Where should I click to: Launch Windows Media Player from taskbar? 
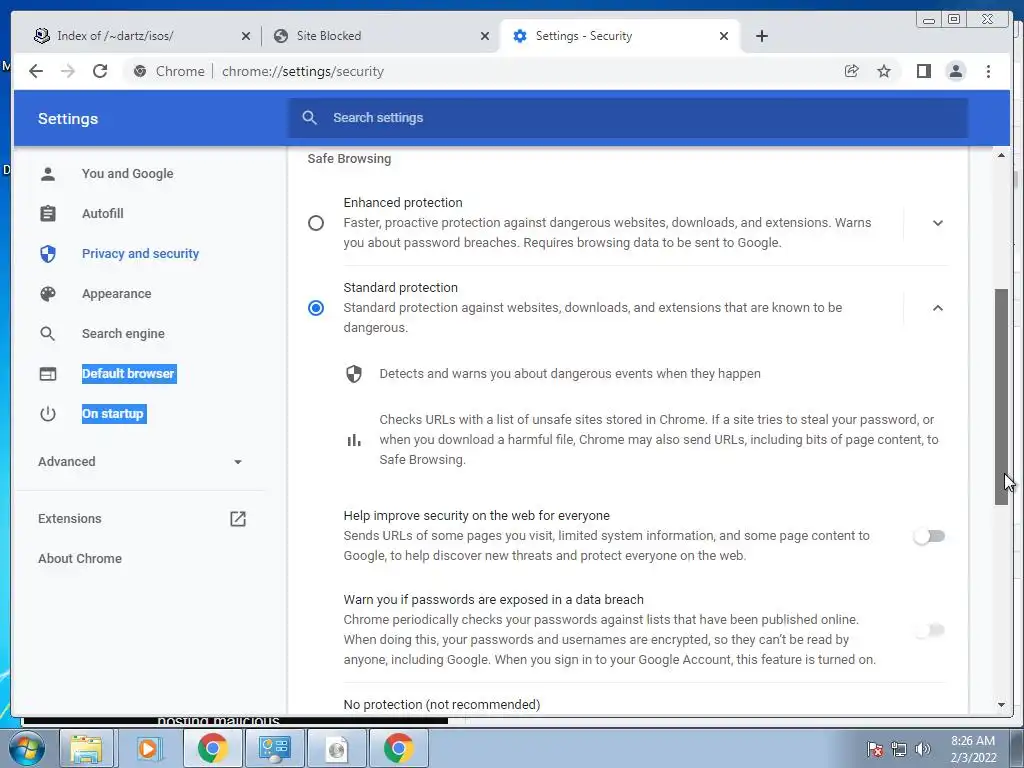click(x=148, y=748)
